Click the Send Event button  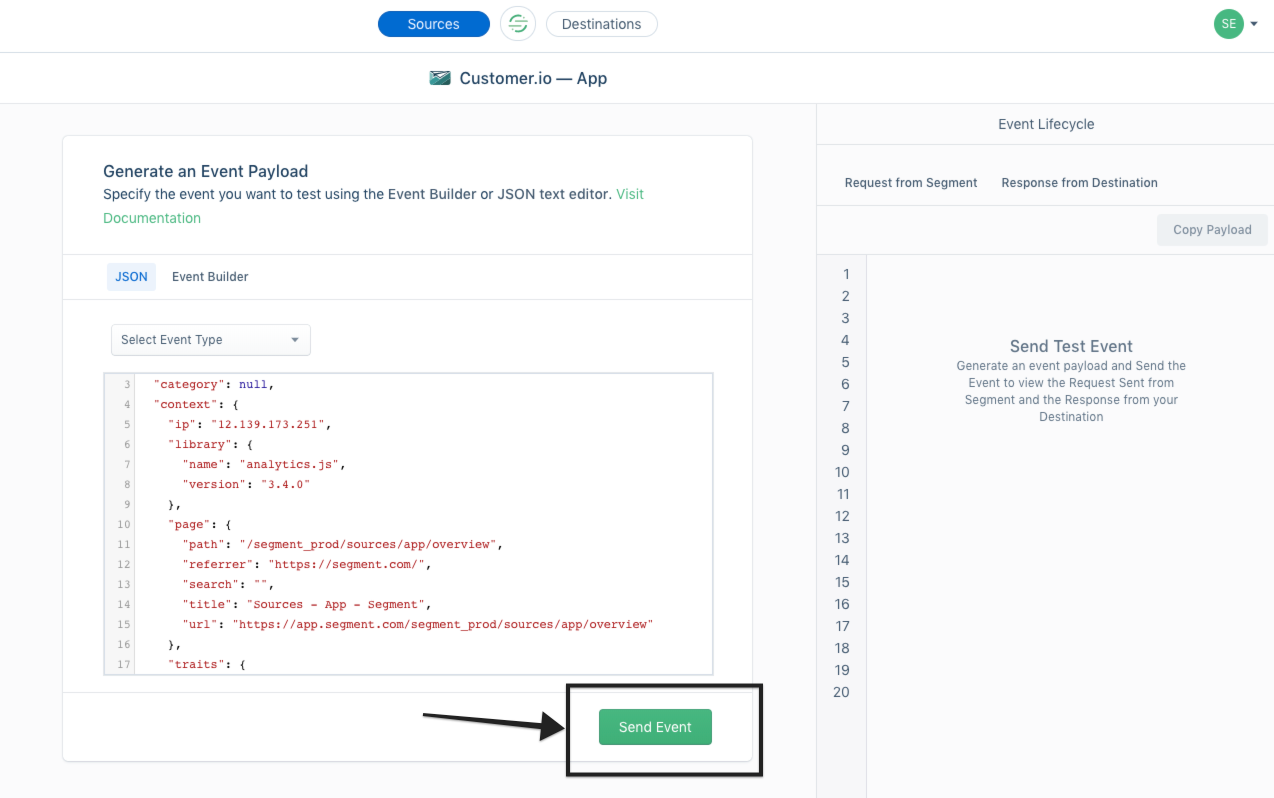[655, 727]
